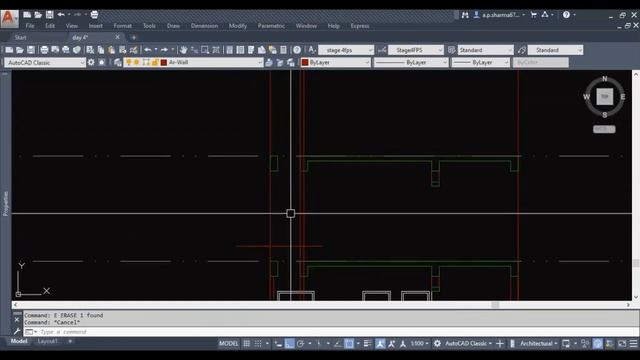Open the Express menu
The width and height of the screenshot is (640, 360).
(360, 26)
